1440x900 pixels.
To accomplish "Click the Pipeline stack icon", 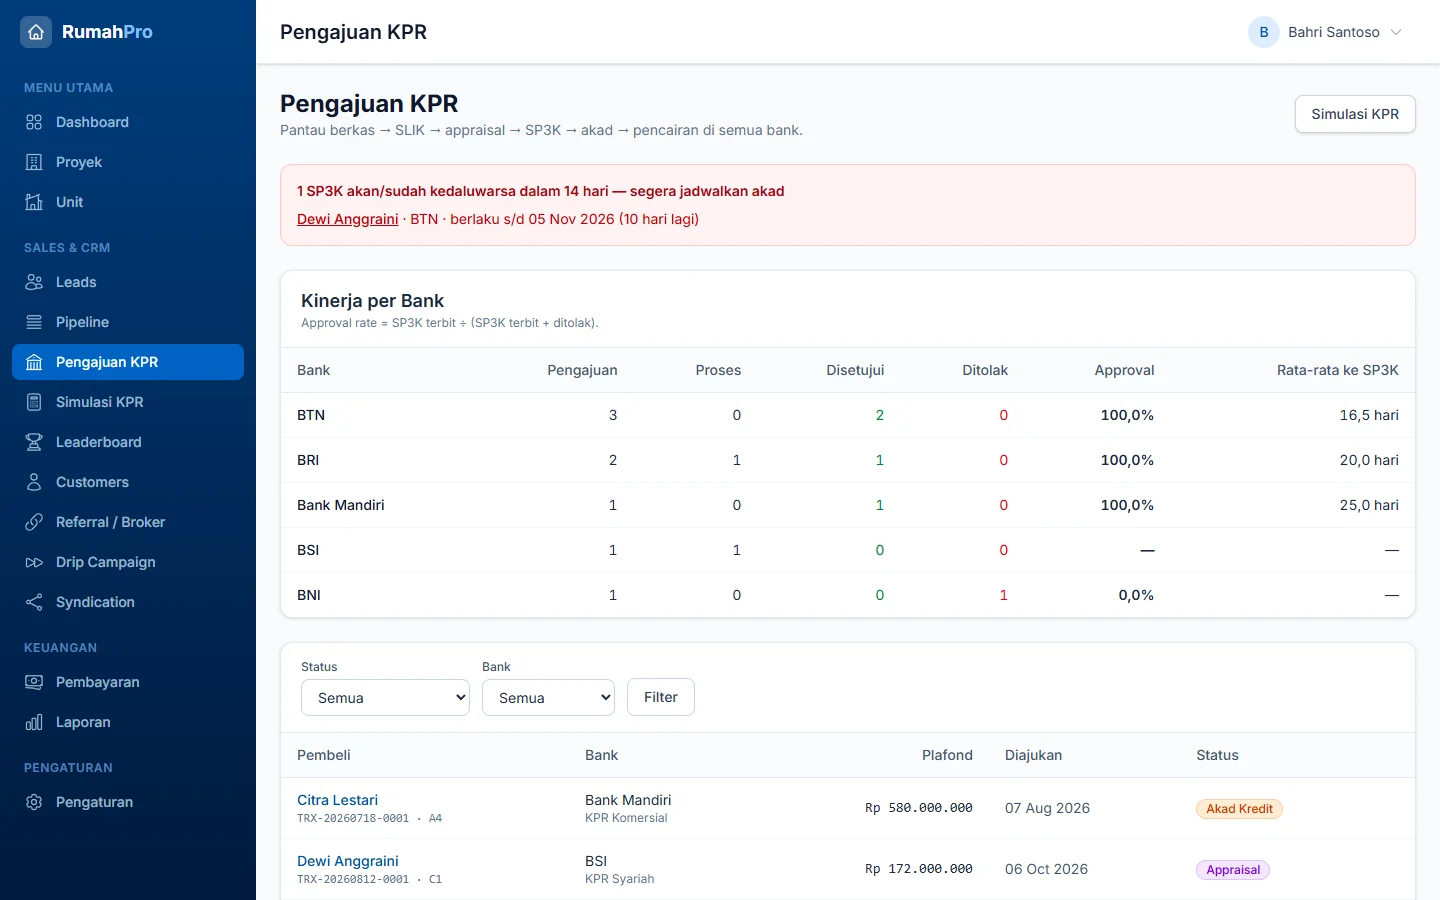I will click(x=34, y=322).
